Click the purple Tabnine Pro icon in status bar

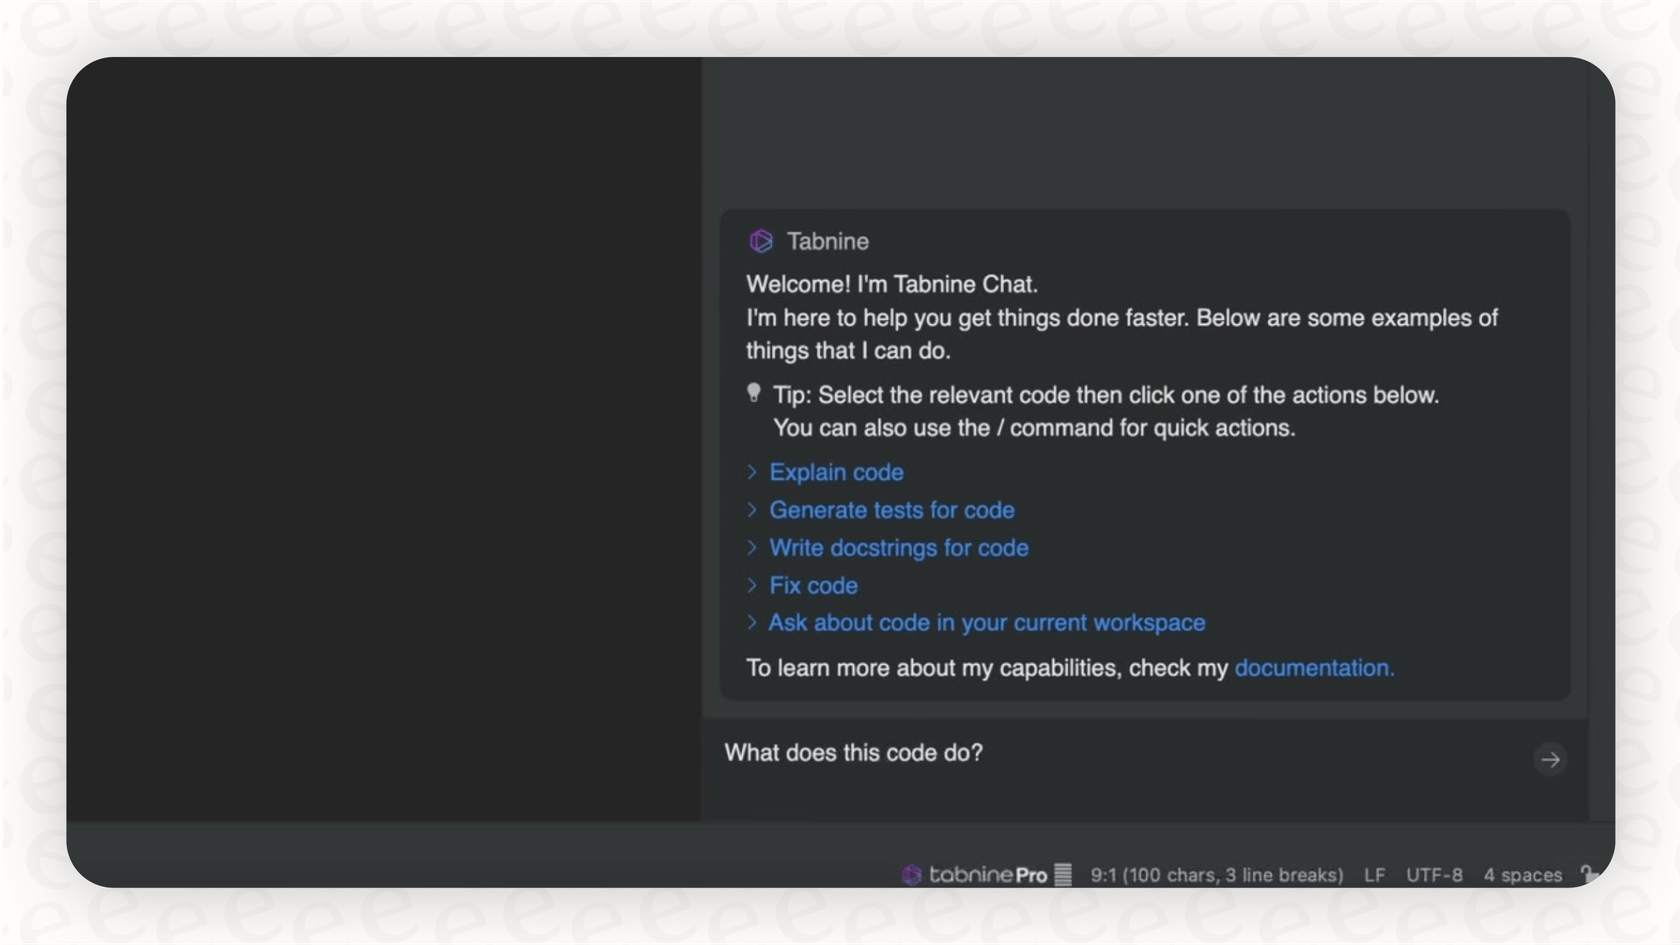coord(912,875)
